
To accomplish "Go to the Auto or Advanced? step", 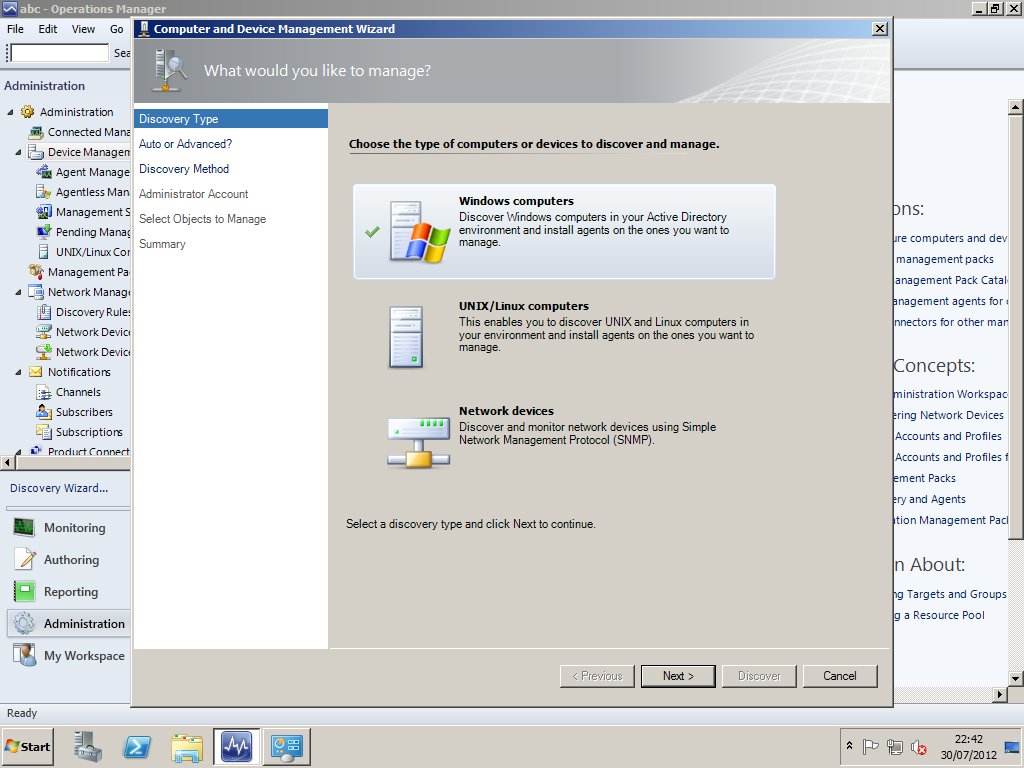I will [185, 144].
